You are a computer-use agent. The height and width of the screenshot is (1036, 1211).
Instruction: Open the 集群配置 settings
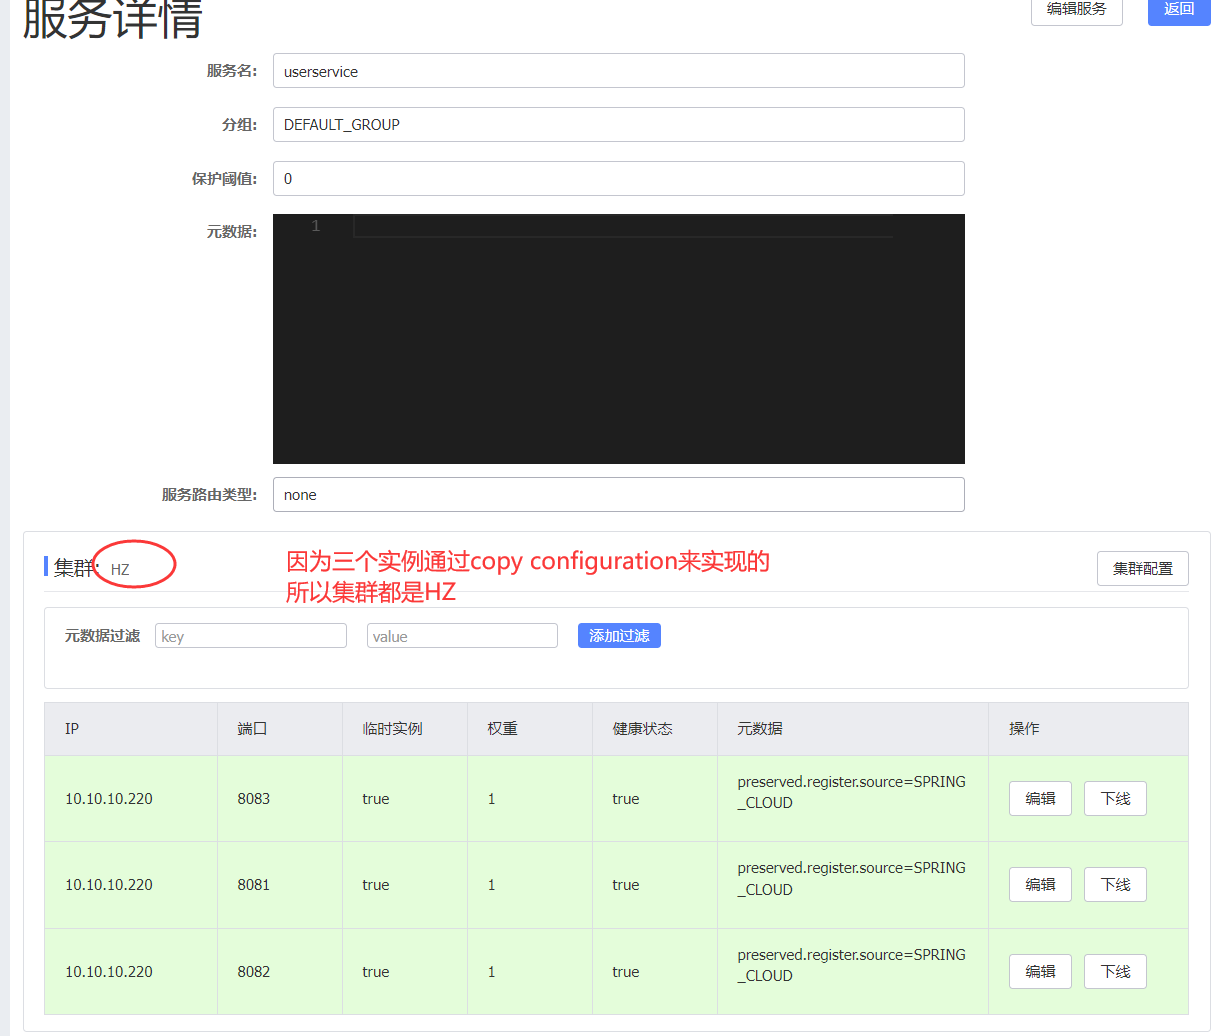click(1143, 568)
